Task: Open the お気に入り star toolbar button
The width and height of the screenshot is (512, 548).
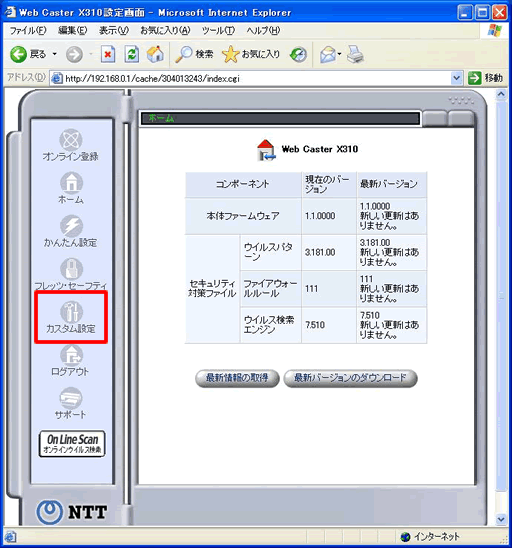Action: pos(251,55)
